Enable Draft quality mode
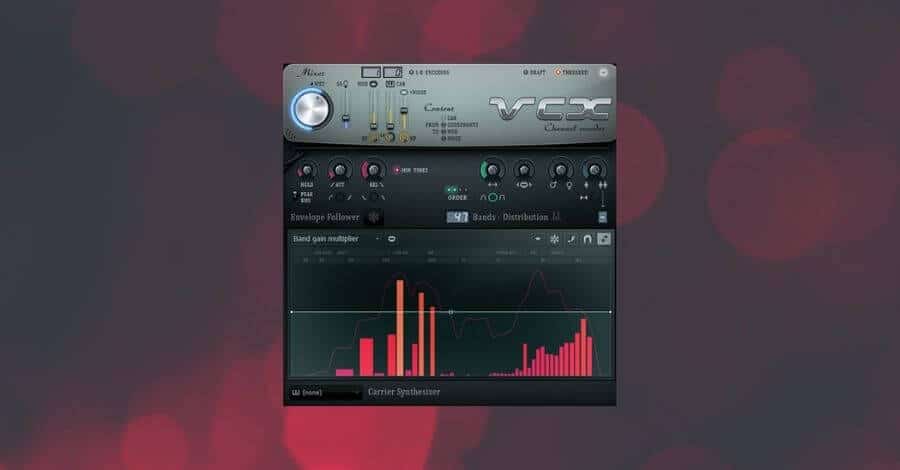Viewport: 900px width, 470px height. [x=534, y=72]
